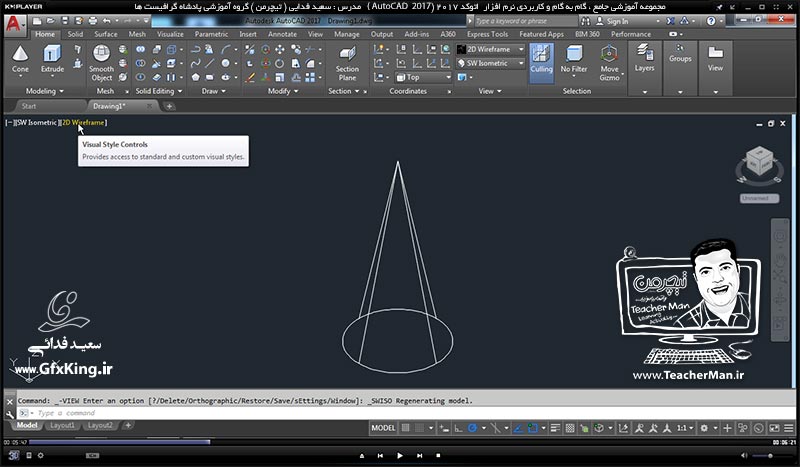
Task: Select the Cone modeling tool
Action: (20, 60)
